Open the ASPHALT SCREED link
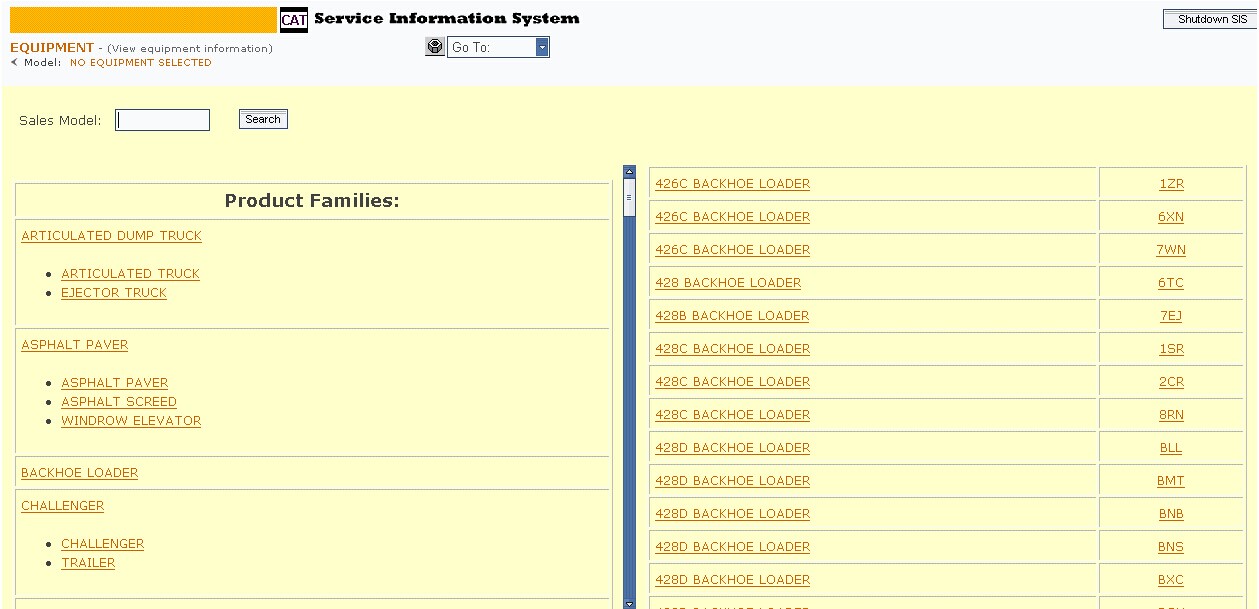1259x609 pixels. 119,402
